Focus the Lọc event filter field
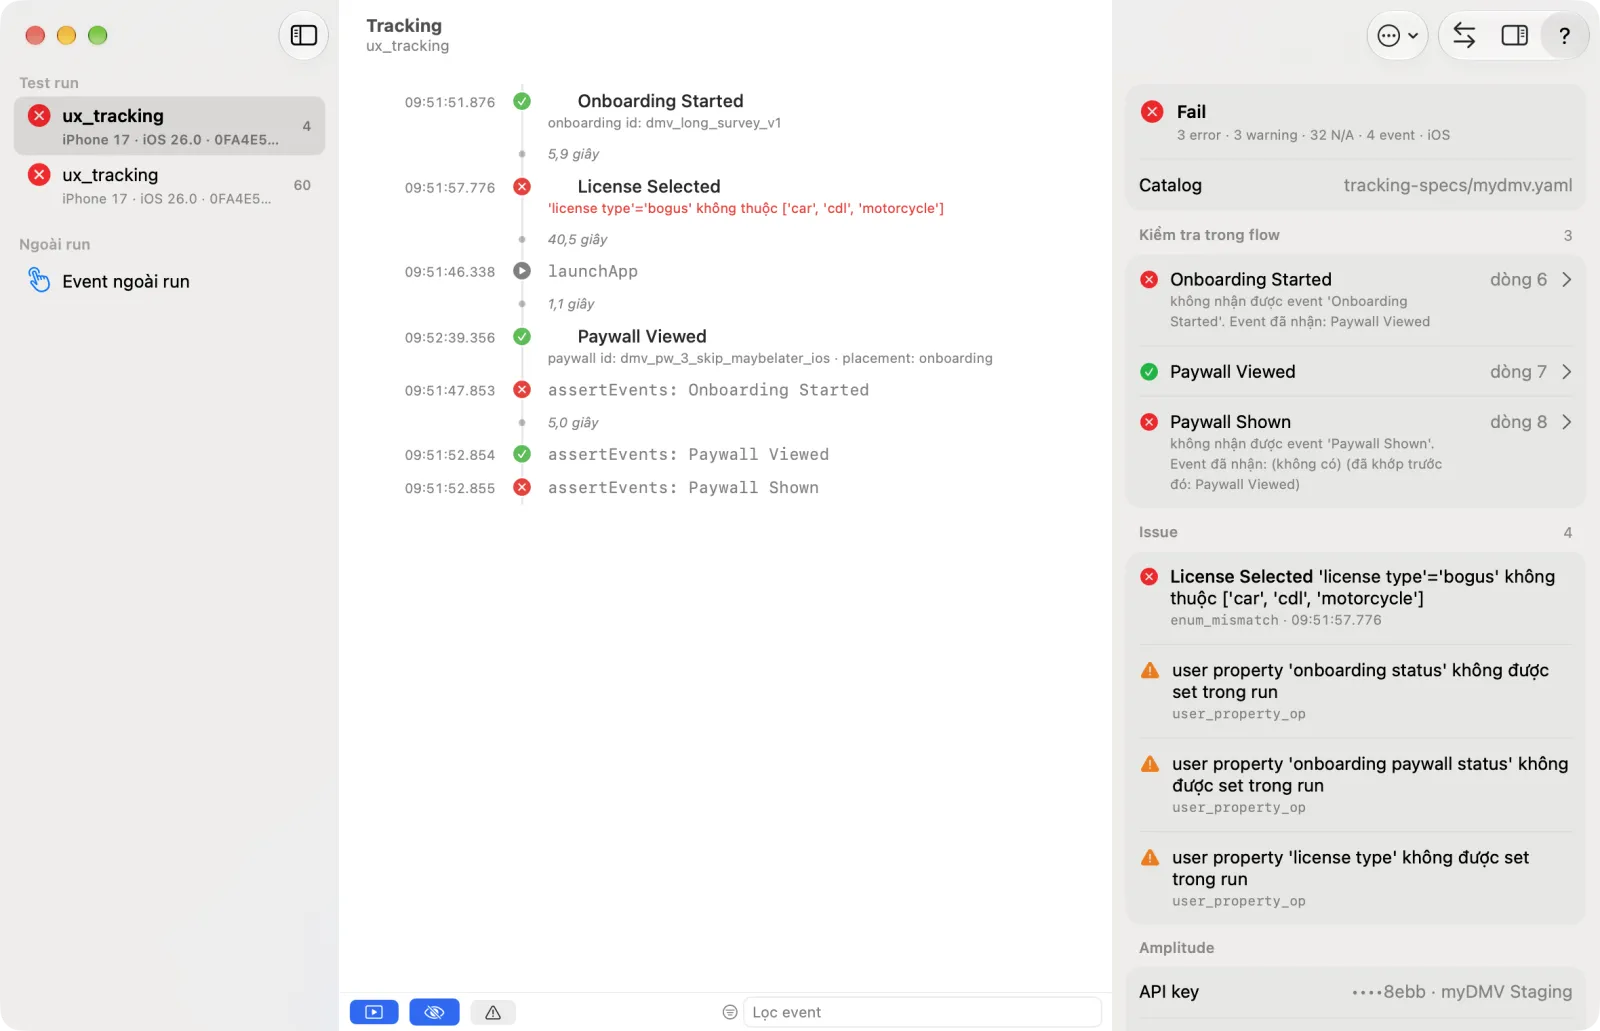Screen dimensions: 1600x1031 tap(922, 1012)
